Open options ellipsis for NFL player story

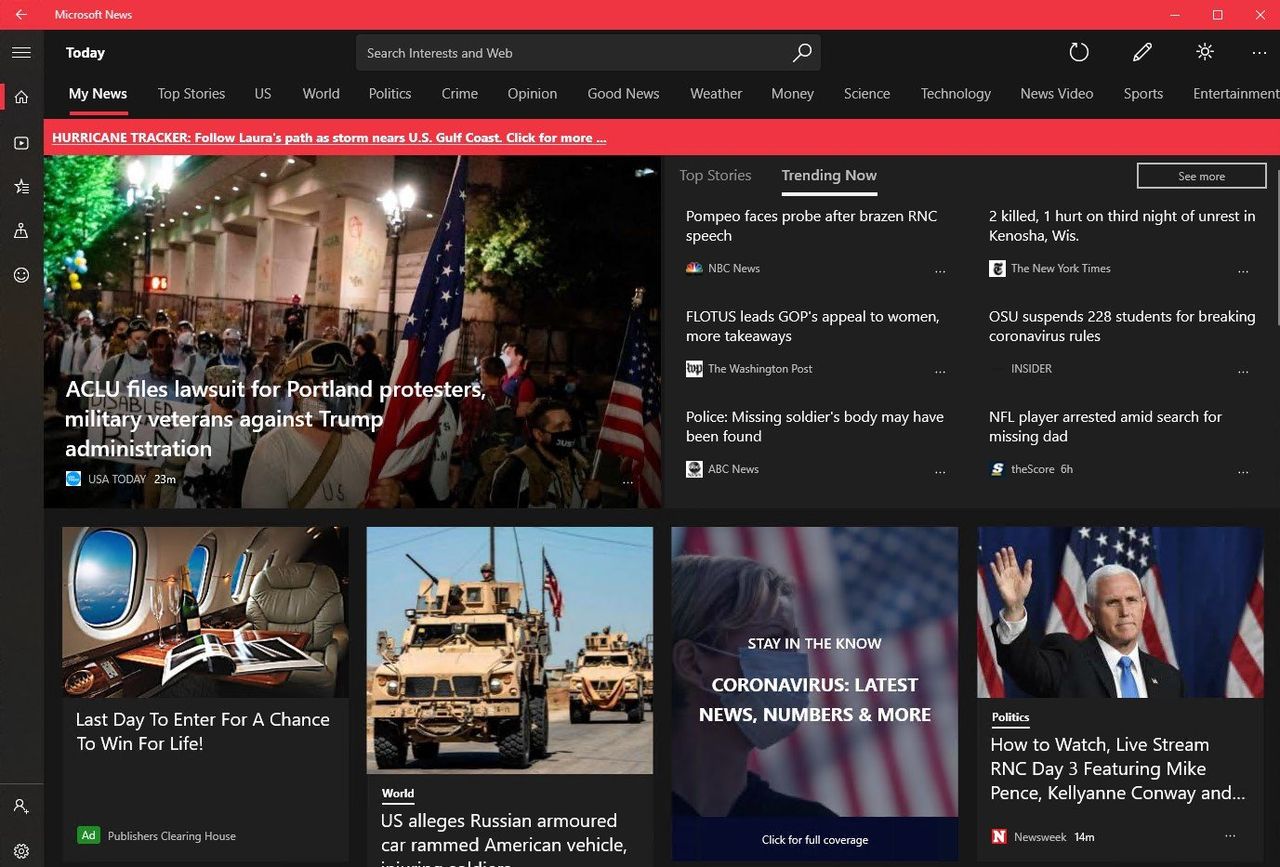(1243, 472)
